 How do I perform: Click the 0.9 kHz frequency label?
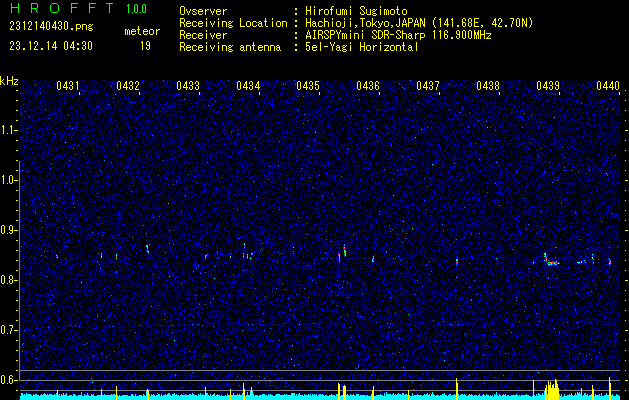(x=8, y=230)
